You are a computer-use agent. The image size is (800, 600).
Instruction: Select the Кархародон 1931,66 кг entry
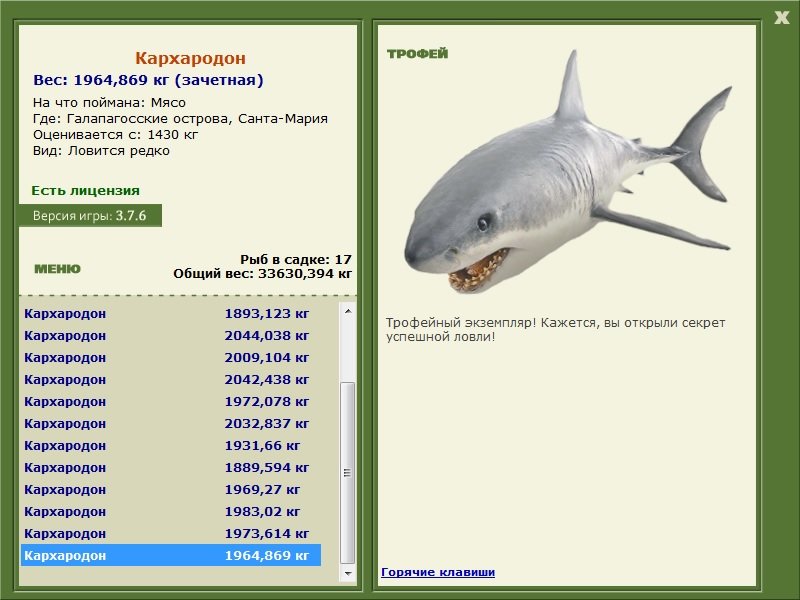(x=170, y=445)
